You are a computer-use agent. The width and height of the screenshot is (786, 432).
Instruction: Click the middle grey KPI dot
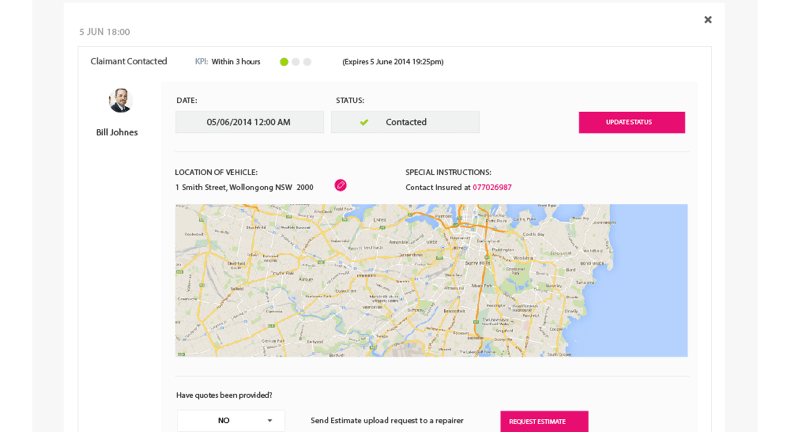pos(296,62)
